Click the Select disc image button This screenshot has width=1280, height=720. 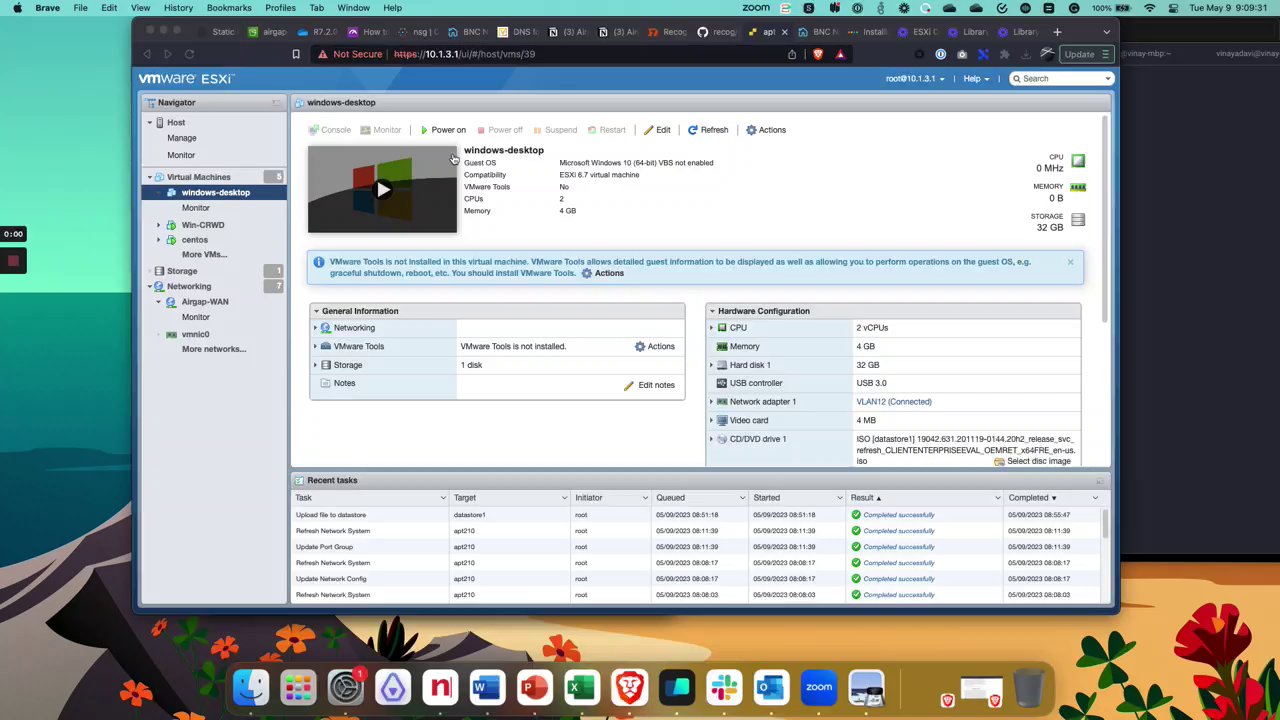(1032, 461)
